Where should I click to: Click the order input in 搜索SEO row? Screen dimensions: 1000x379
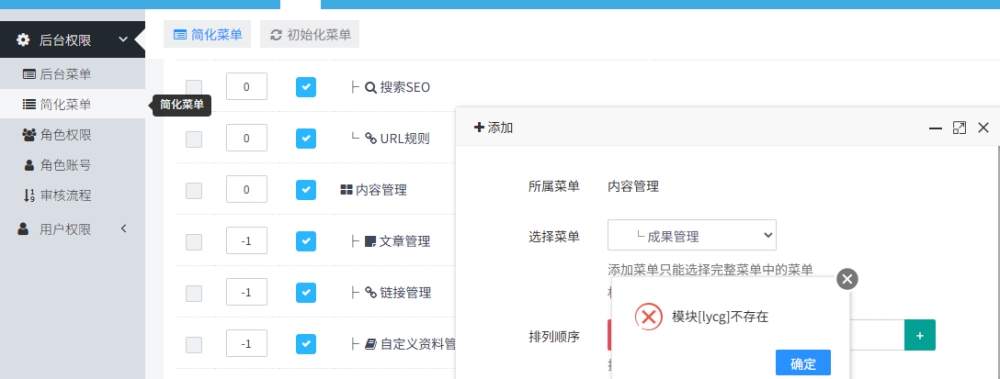247,87
